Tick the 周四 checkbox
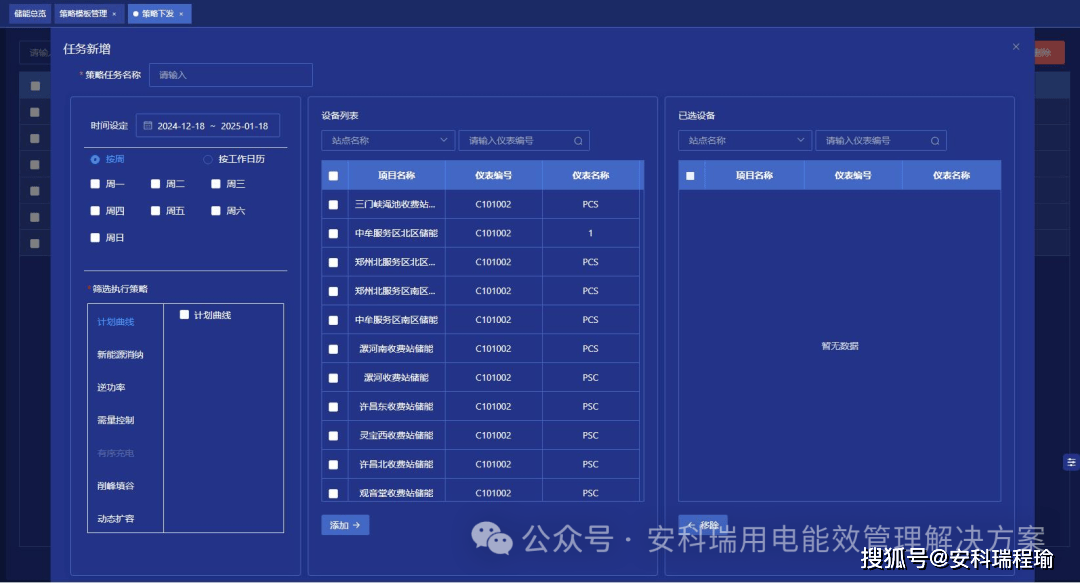1080x583 pixels. click(x=95, y=211)
